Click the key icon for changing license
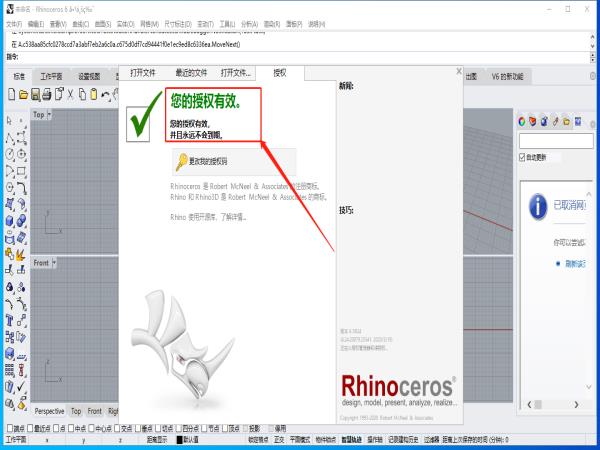The width and height of the screenshot is (600, 450). 181,162
